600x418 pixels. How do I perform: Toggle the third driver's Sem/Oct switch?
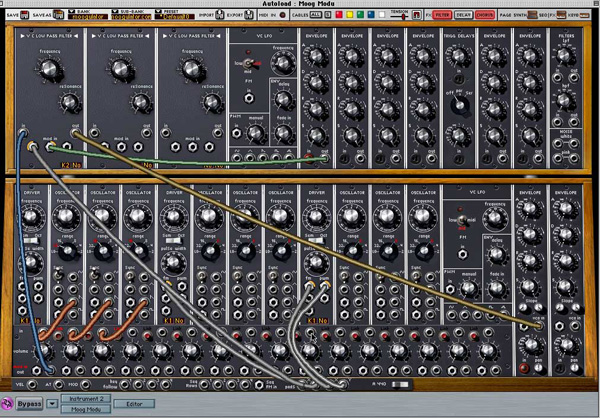pyautogui.click(x=317, y=240)
